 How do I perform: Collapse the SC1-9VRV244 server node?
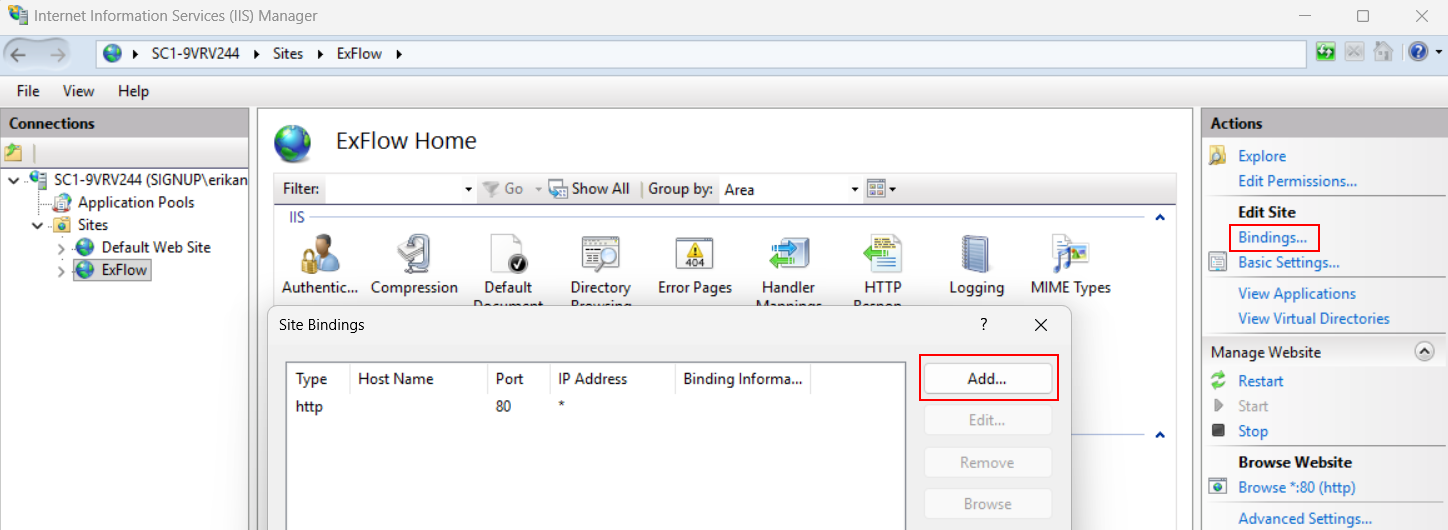pyautogui.click(x=14, y=180)
